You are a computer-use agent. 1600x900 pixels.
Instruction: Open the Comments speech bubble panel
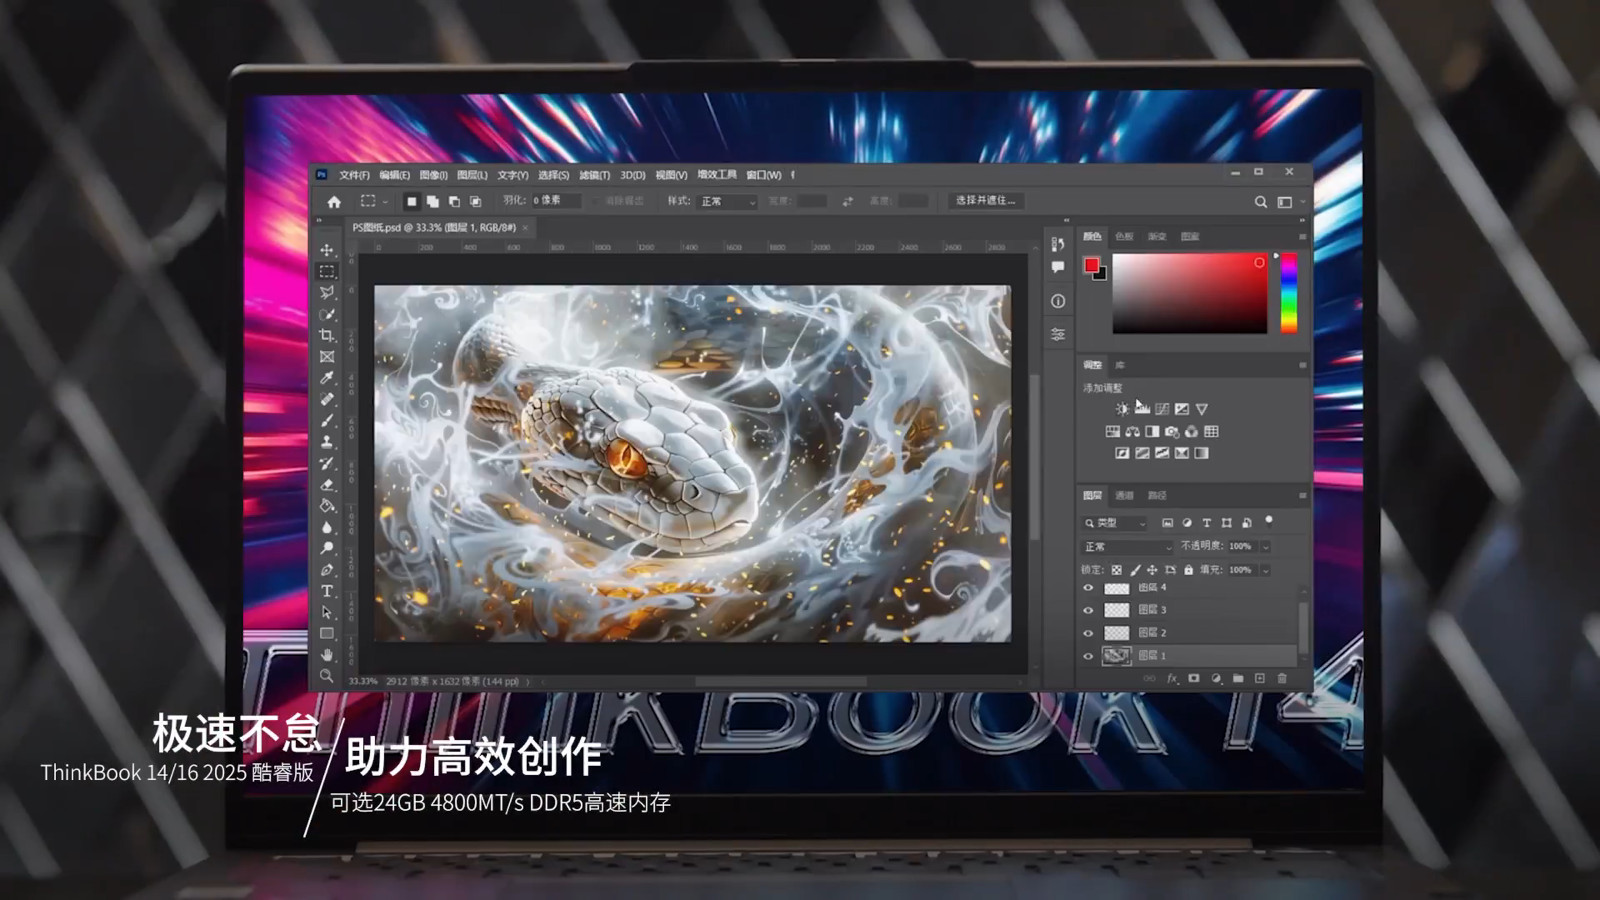pyautogui.click(x=1058, y=267)
